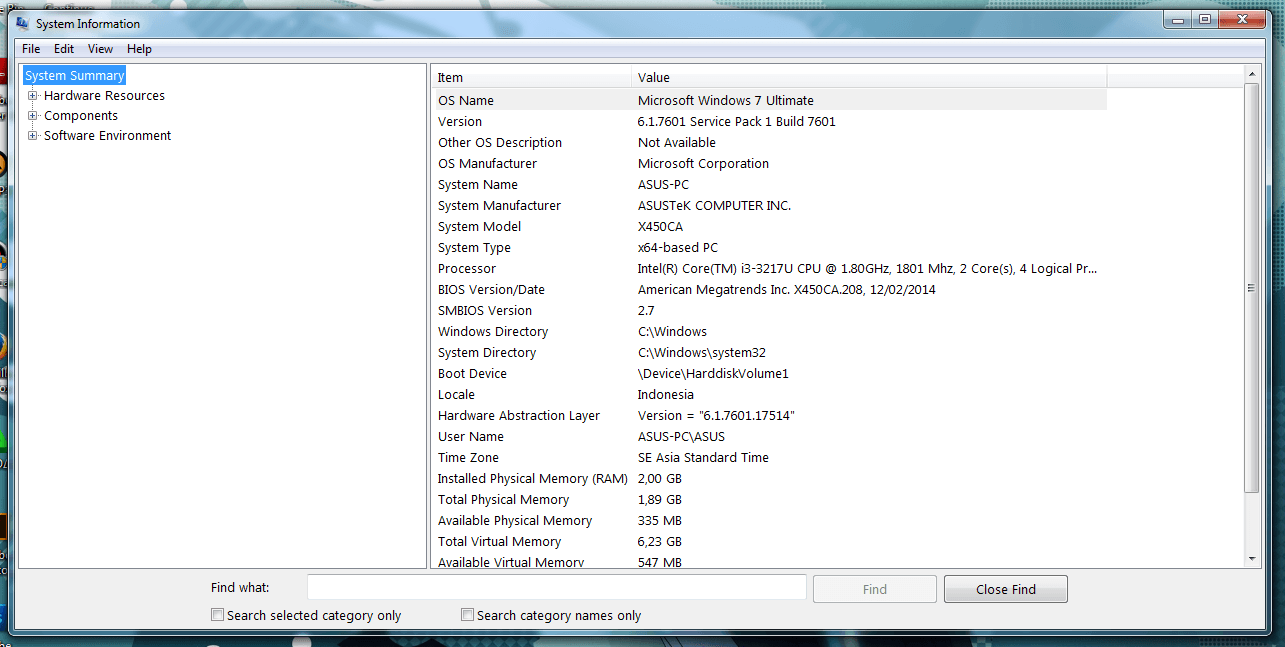Click the value SE Asia Standard Time
This screenshot has width=1285, height=647.
703,457
